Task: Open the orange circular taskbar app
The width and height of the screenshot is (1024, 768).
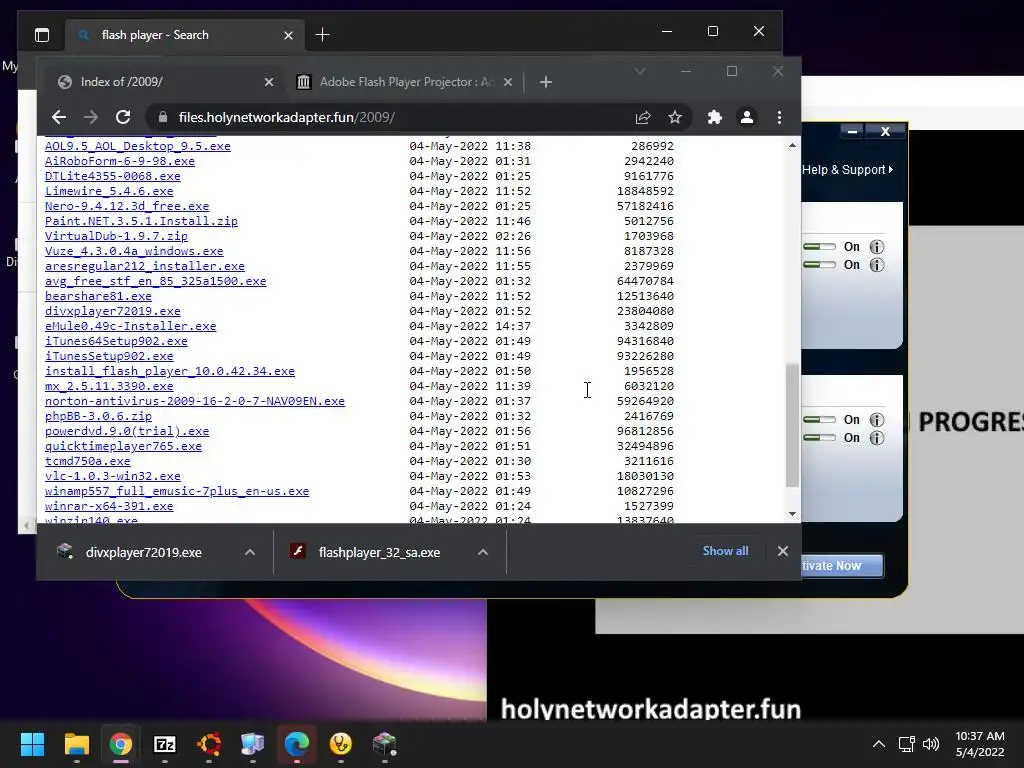Action: point(209,744)
